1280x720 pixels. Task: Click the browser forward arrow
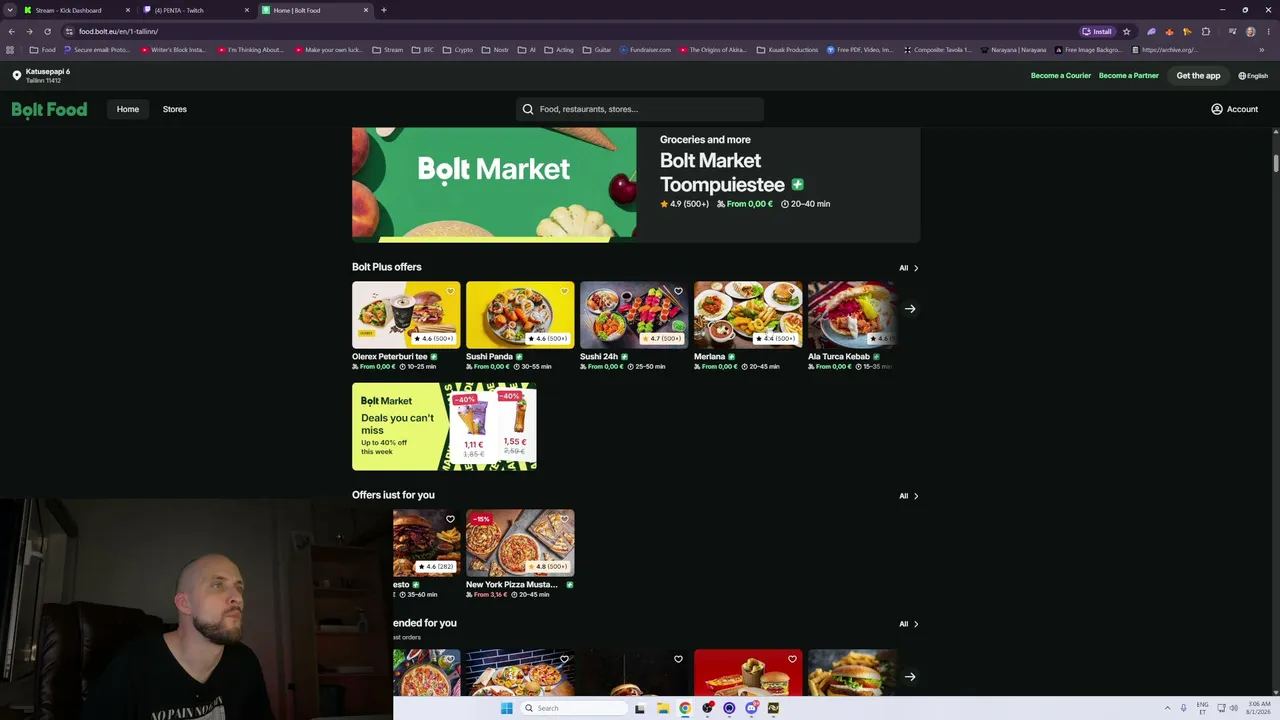pos(29,31)
